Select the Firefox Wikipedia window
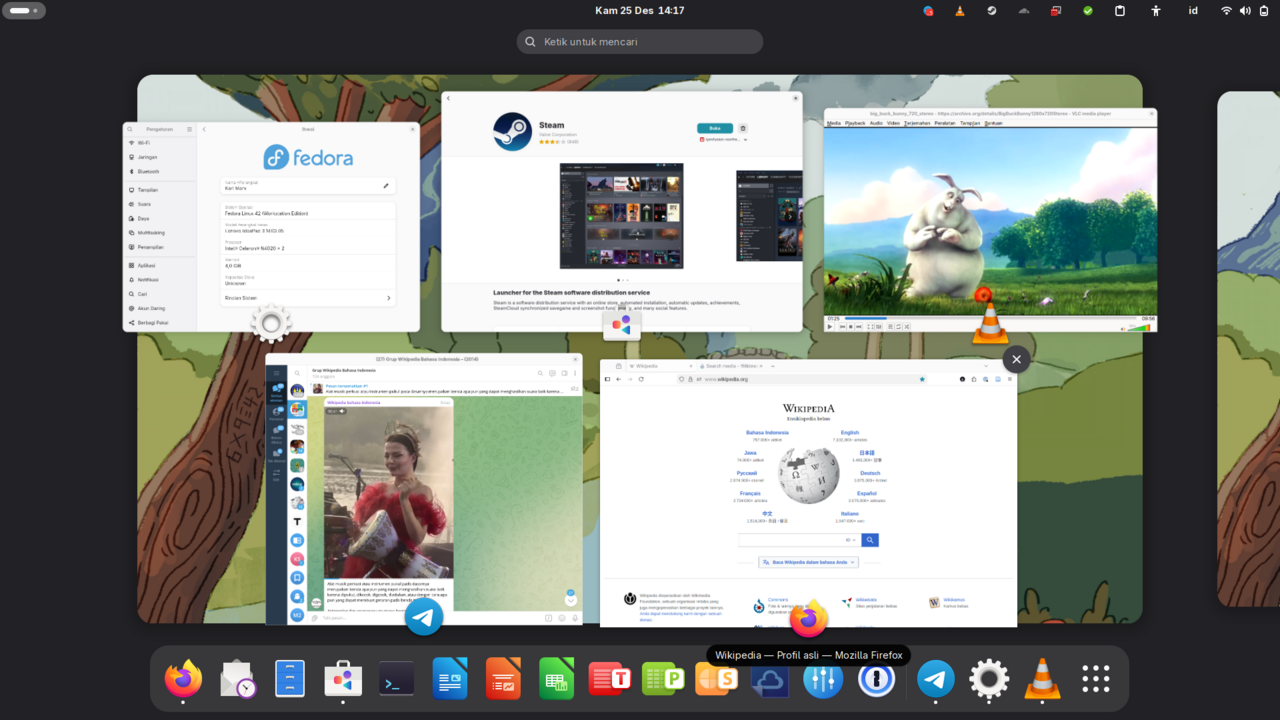1280x720 pixels. coord(808,494)
